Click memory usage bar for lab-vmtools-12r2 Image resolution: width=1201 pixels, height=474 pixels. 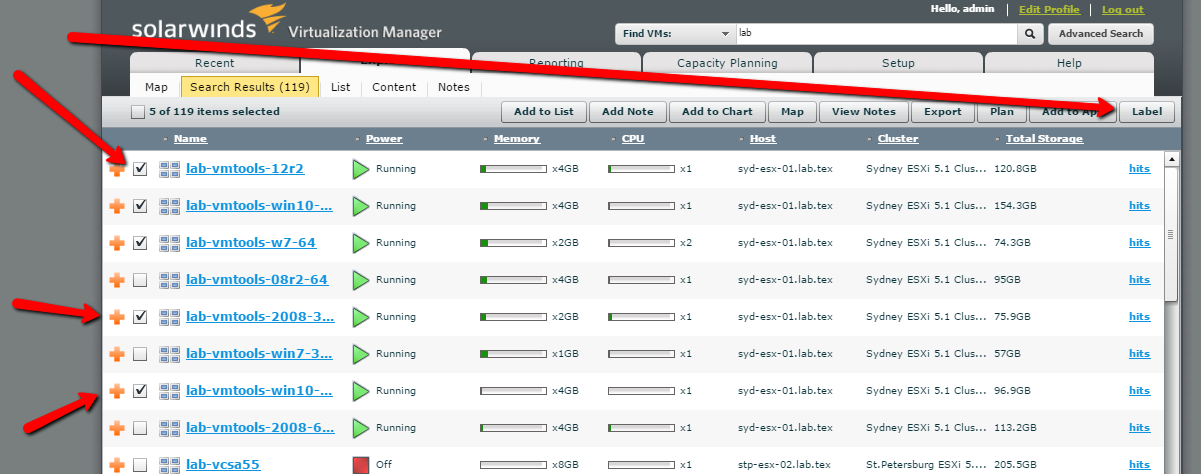coord(514,169)
